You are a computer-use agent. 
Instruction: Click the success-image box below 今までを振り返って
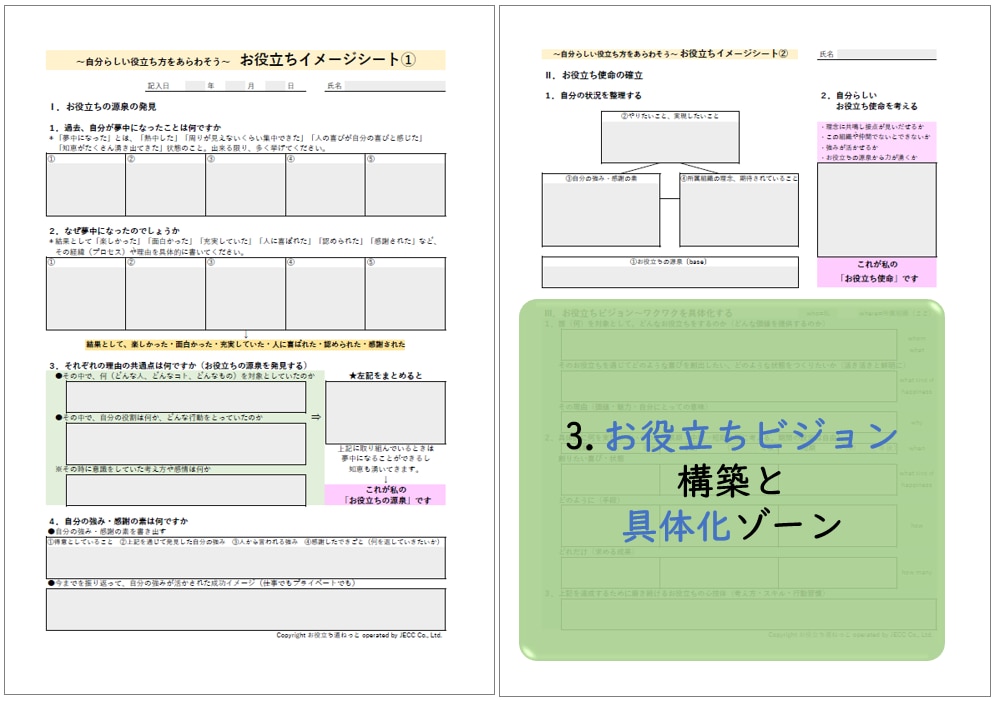pos(246,609)
